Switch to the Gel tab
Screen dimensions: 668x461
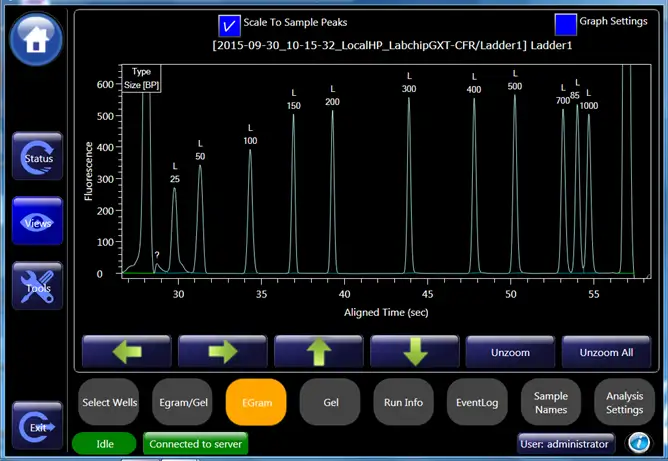[x=331, y=402]
